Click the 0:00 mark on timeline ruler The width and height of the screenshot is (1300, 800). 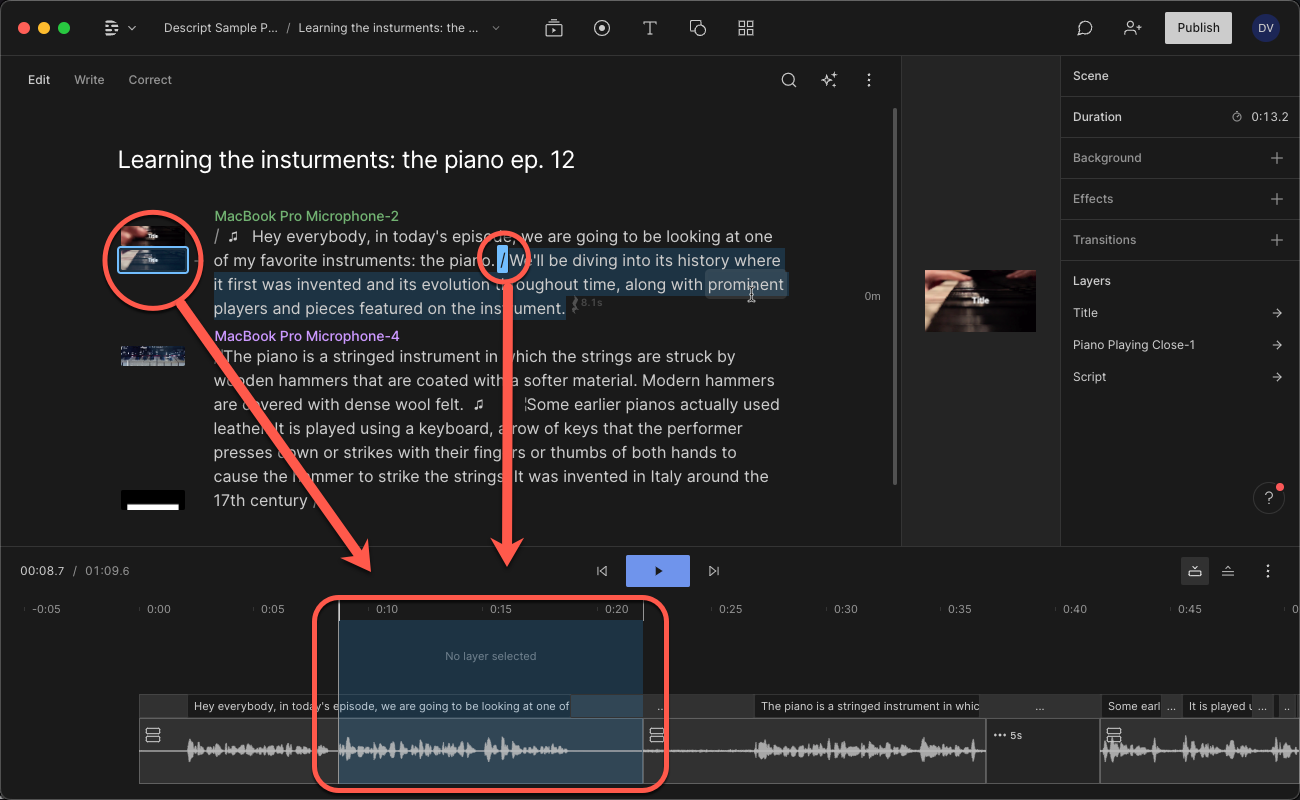click(x=158, y=609)
